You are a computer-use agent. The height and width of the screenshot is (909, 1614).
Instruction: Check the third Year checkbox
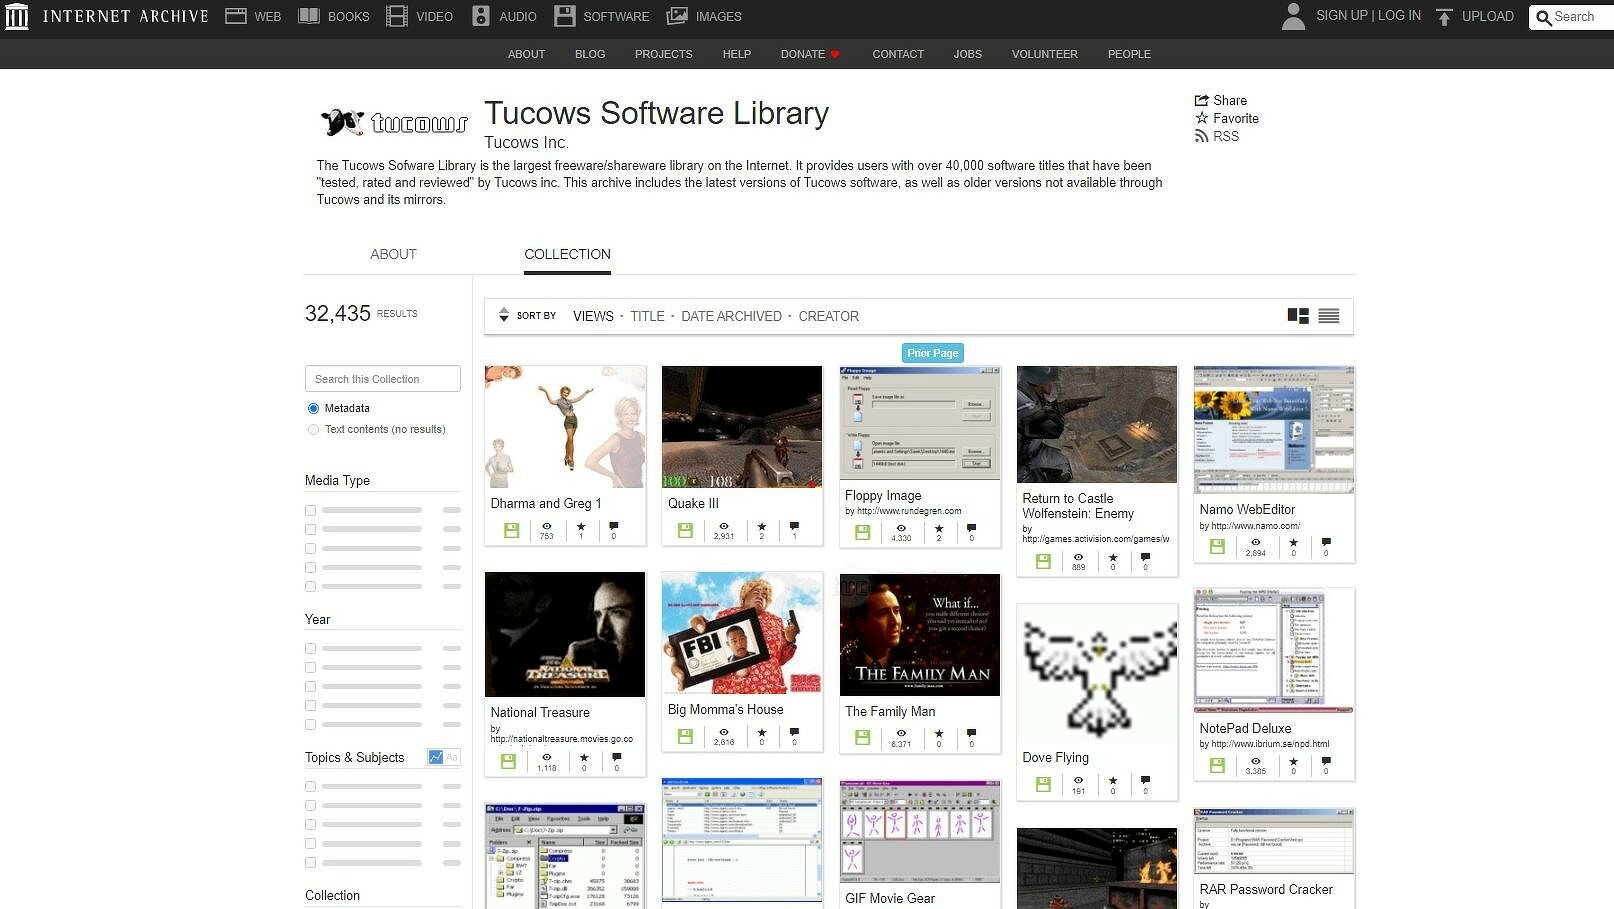(311, 686)
